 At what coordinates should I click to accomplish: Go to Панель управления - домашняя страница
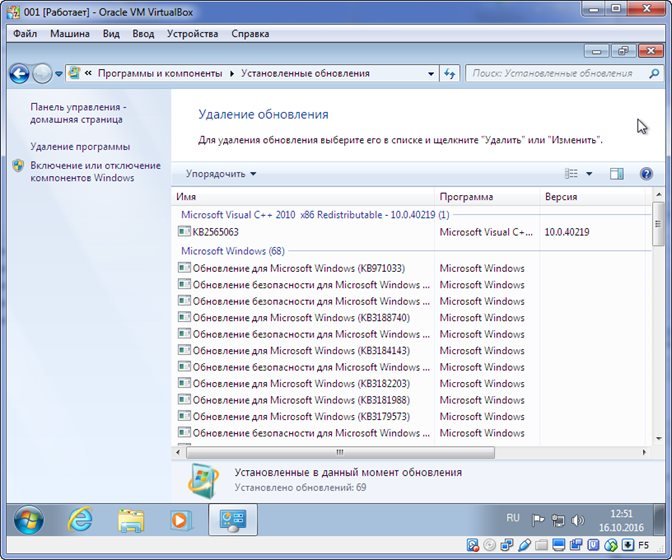pyautogui.click(x=78, y=113)
